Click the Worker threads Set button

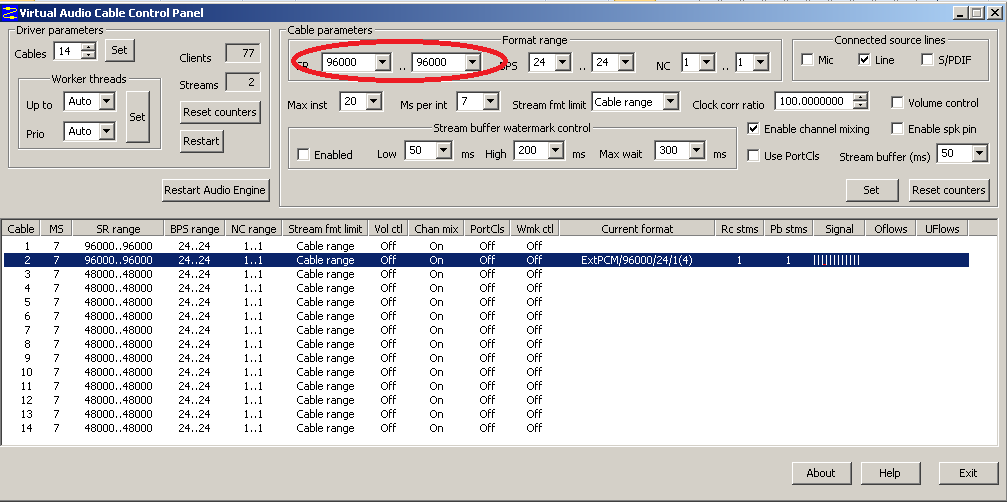click(x=137, y=117)
